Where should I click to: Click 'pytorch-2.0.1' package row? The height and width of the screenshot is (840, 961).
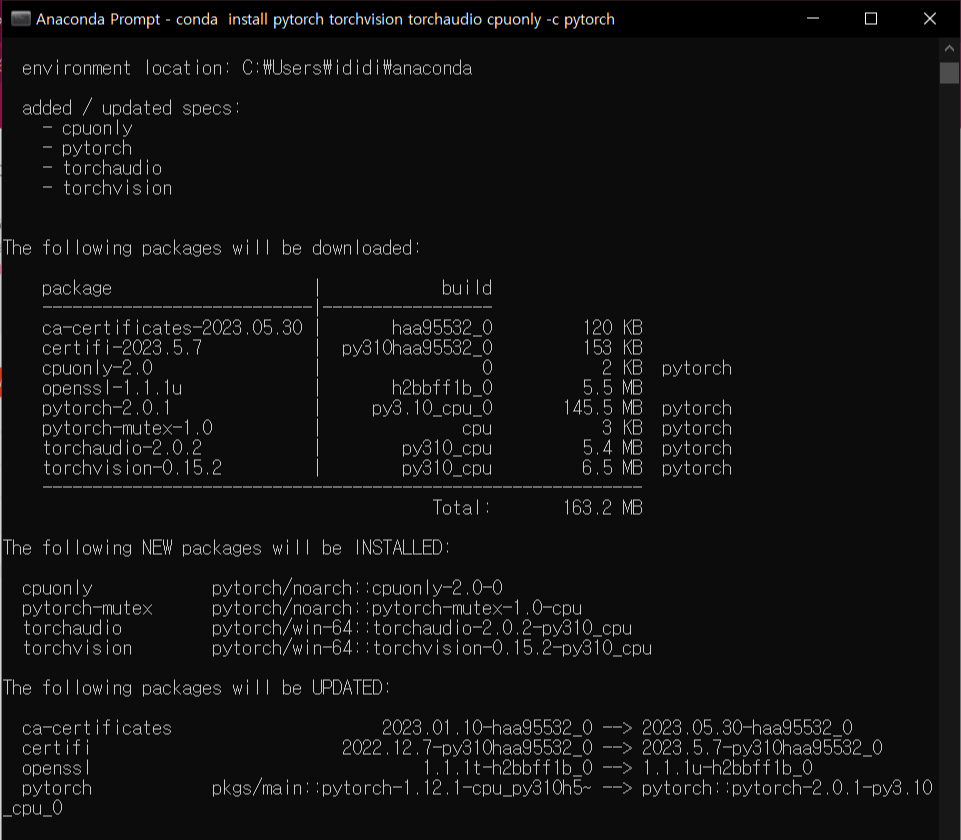pyautogui.click(x=387, y=408)
